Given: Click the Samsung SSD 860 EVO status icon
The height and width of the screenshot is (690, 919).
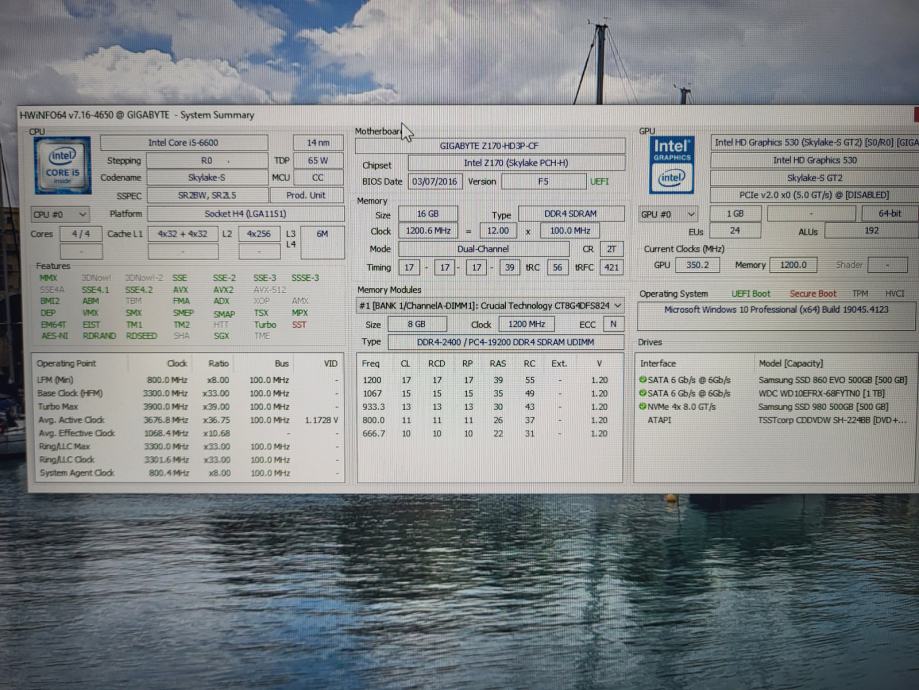Looking at the screenshot, I should click(643, 381).
